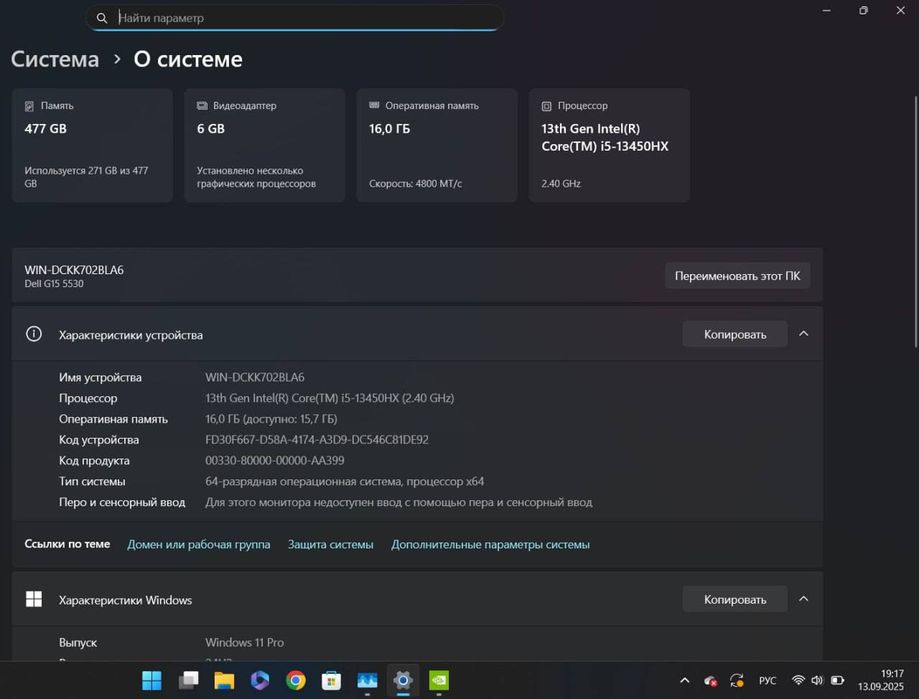This screenshot has height=699, width=919.
Task: Click the 'Dell G15 5530' model text
Action: (54, 284)
